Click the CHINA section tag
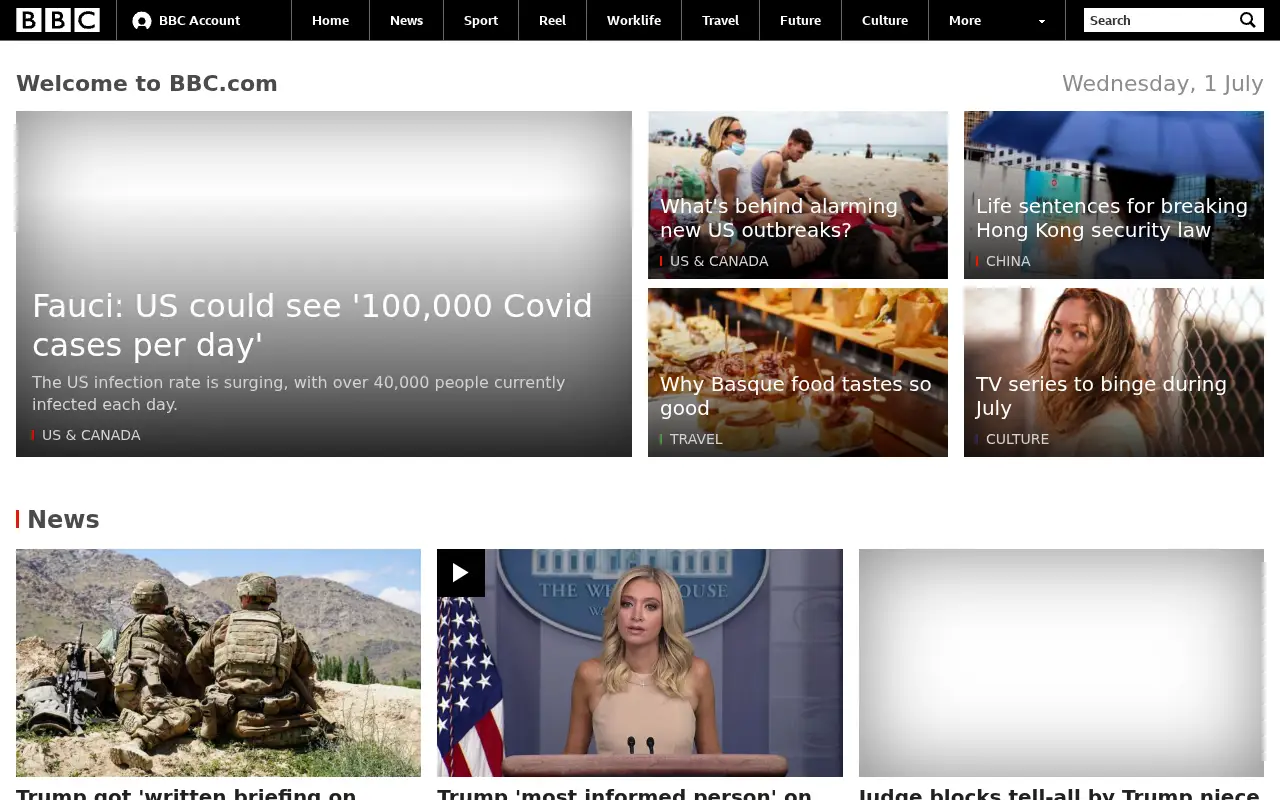This screenshot has width=1280, height=800. [x=1008, y=261]
